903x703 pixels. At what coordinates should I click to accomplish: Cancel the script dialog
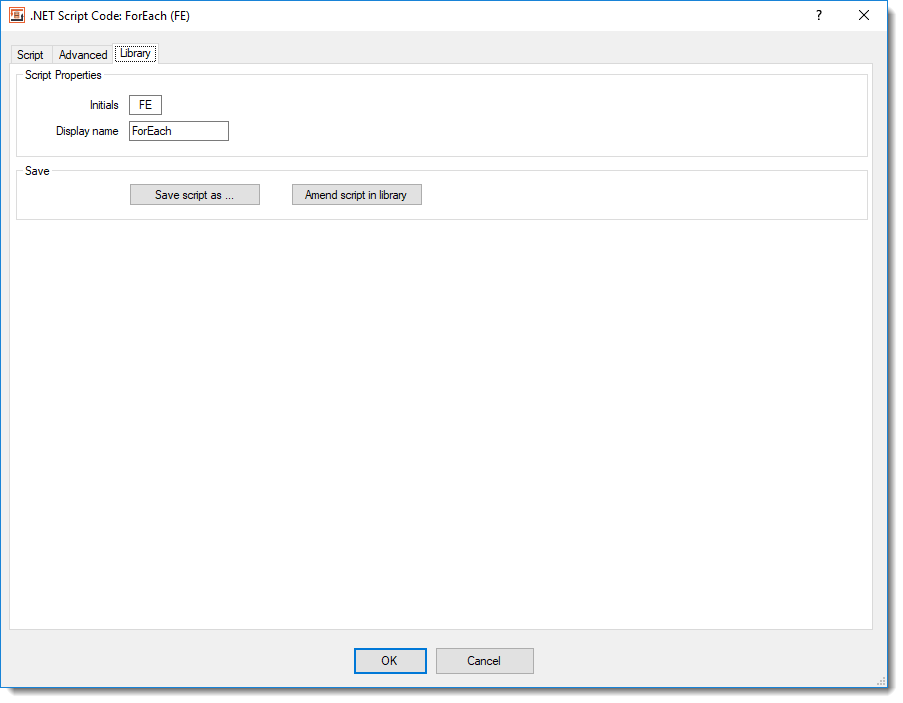pos(484,661)
